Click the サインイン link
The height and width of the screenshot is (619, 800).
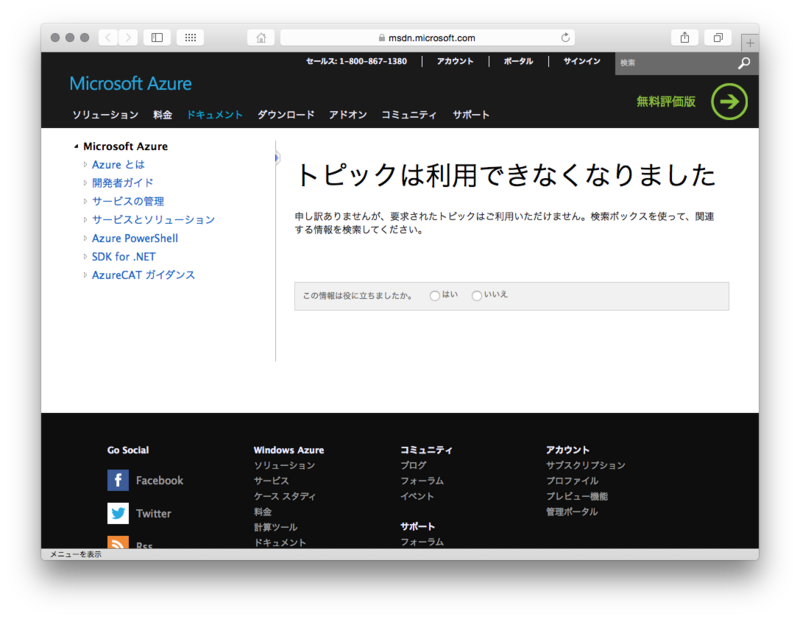582,61
